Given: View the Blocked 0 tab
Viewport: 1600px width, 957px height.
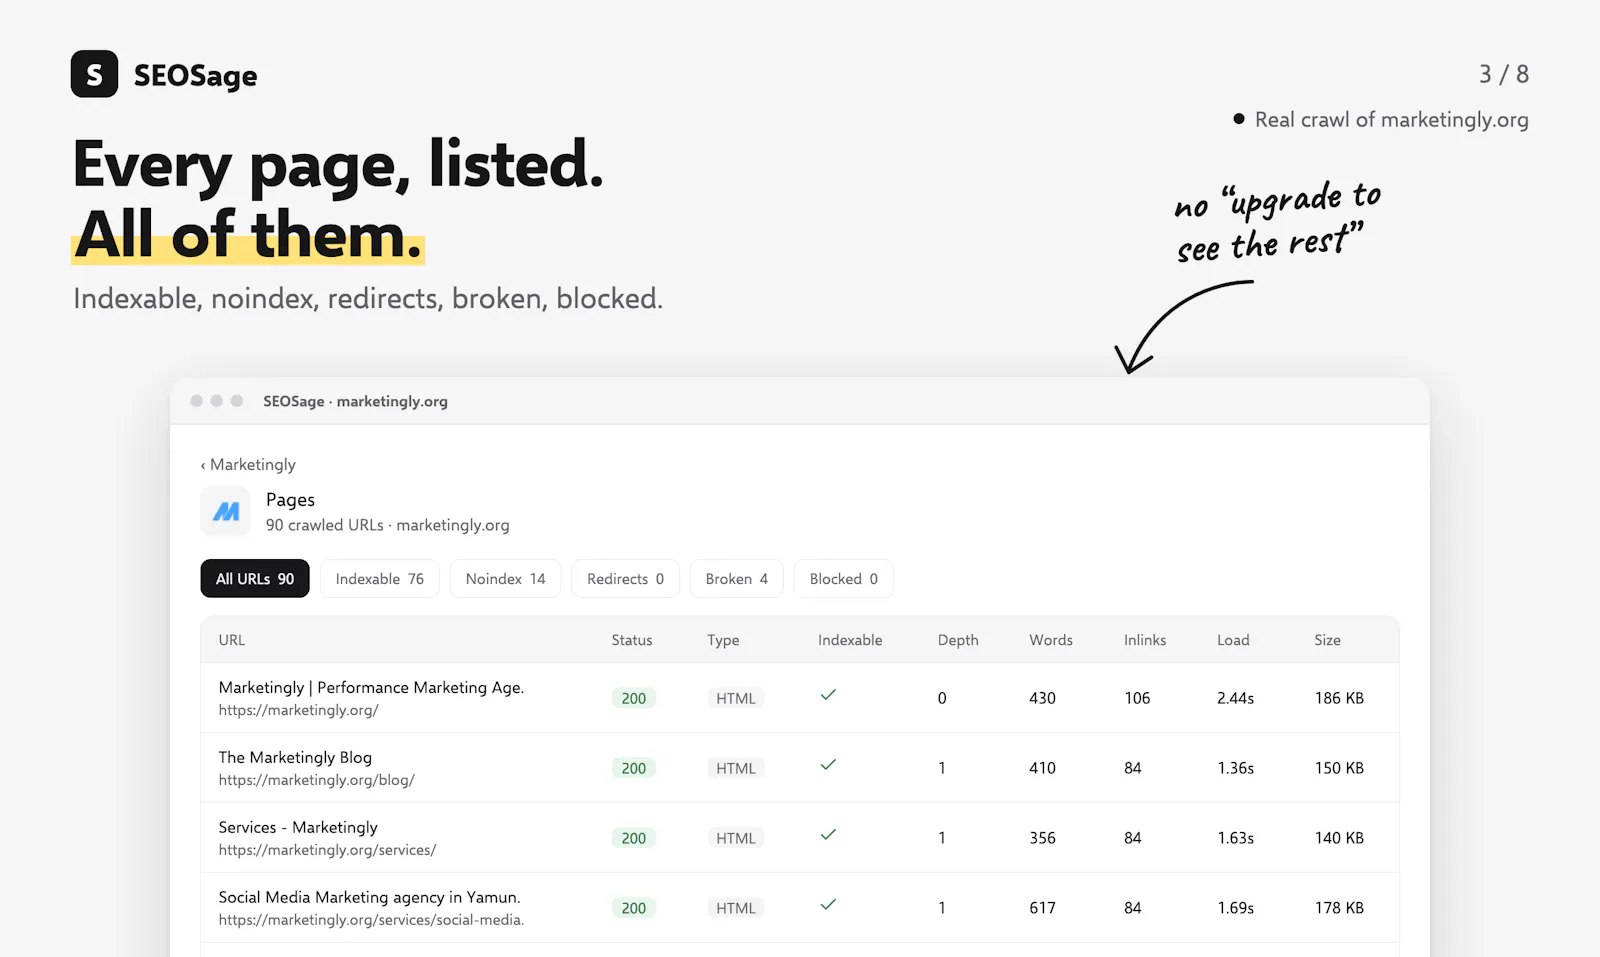Looking at the screenshot, I should point(844,579).
